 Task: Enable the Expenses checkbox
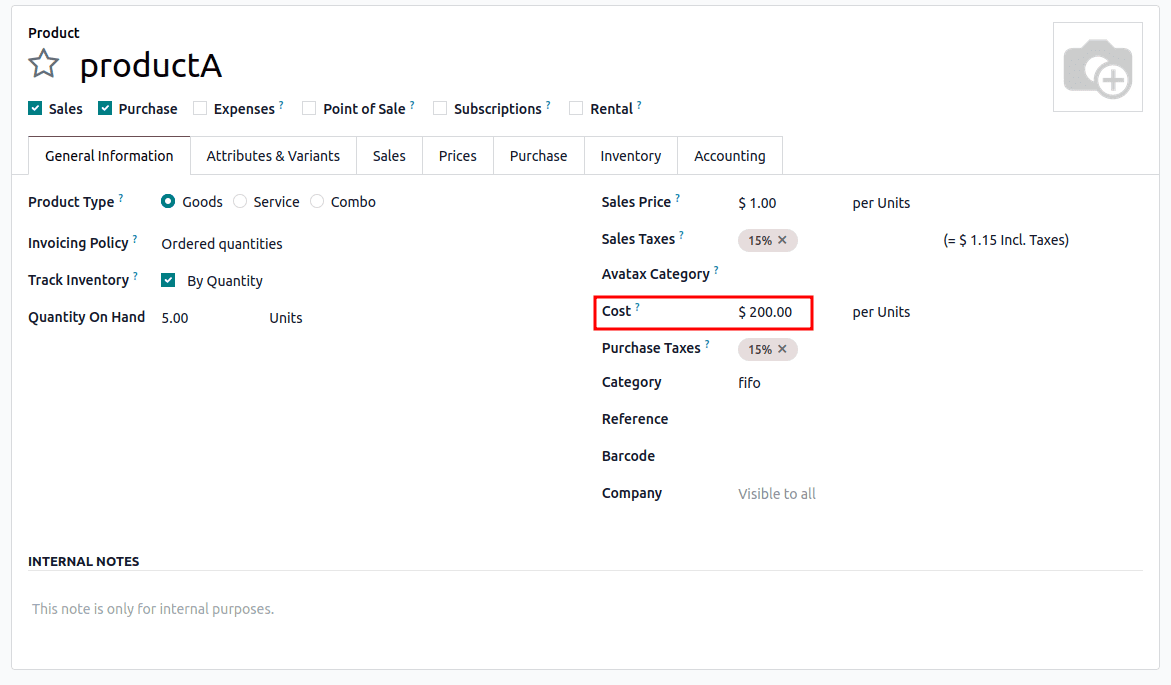pos(199,108)
